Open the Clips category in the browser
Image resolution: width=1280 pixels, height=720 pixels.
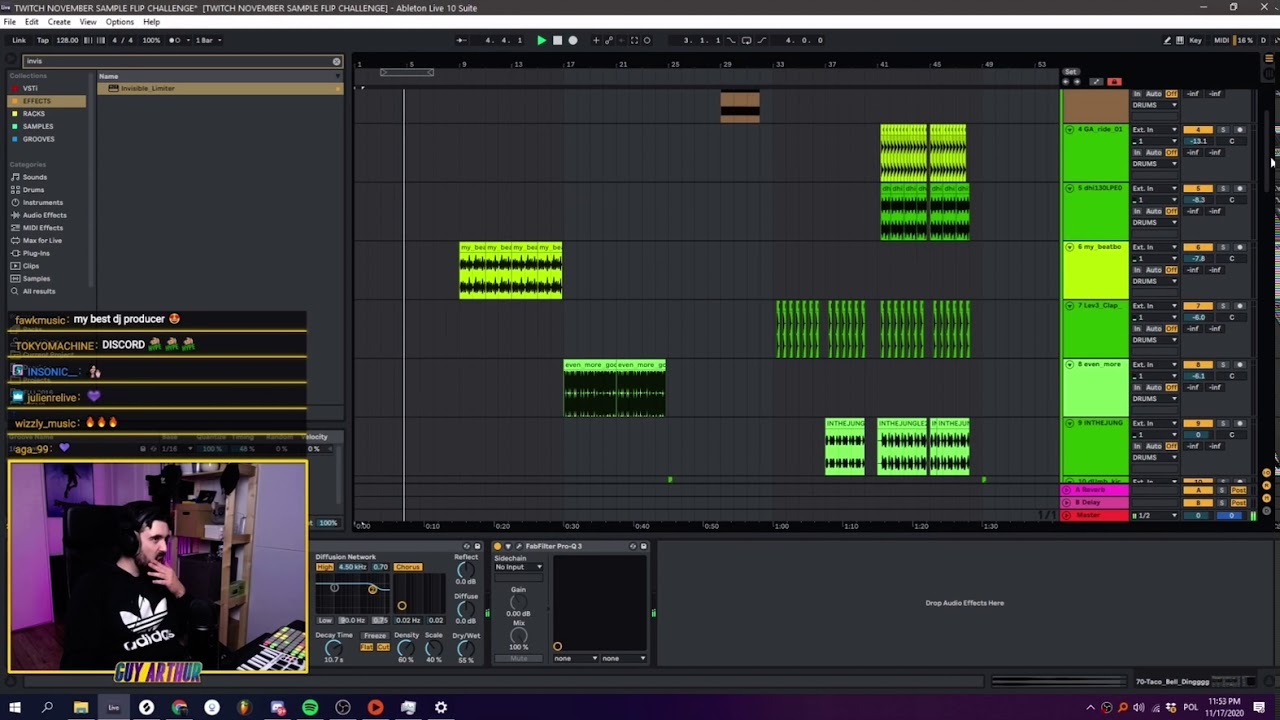[x=31, y=266]
